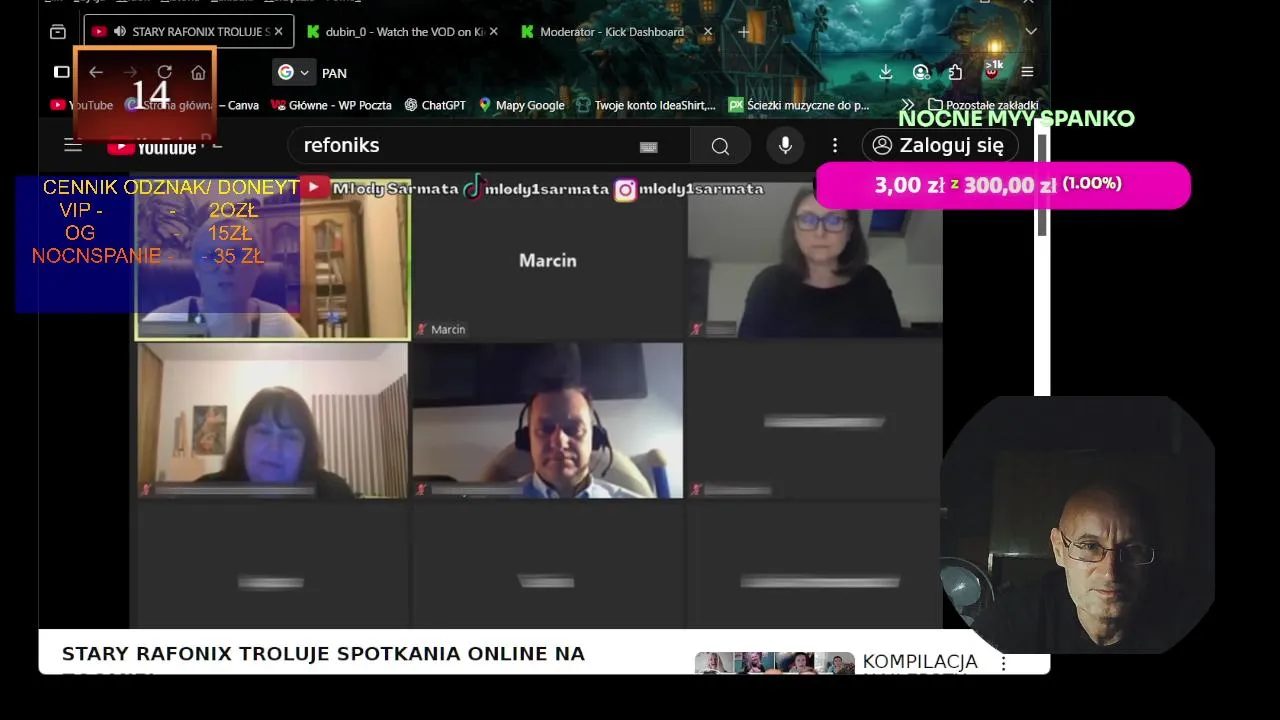Close the STARY RAFONIX TROLUJE tab
The width and height of the screenshot is (1280, 720).
[x=278, y=32]
